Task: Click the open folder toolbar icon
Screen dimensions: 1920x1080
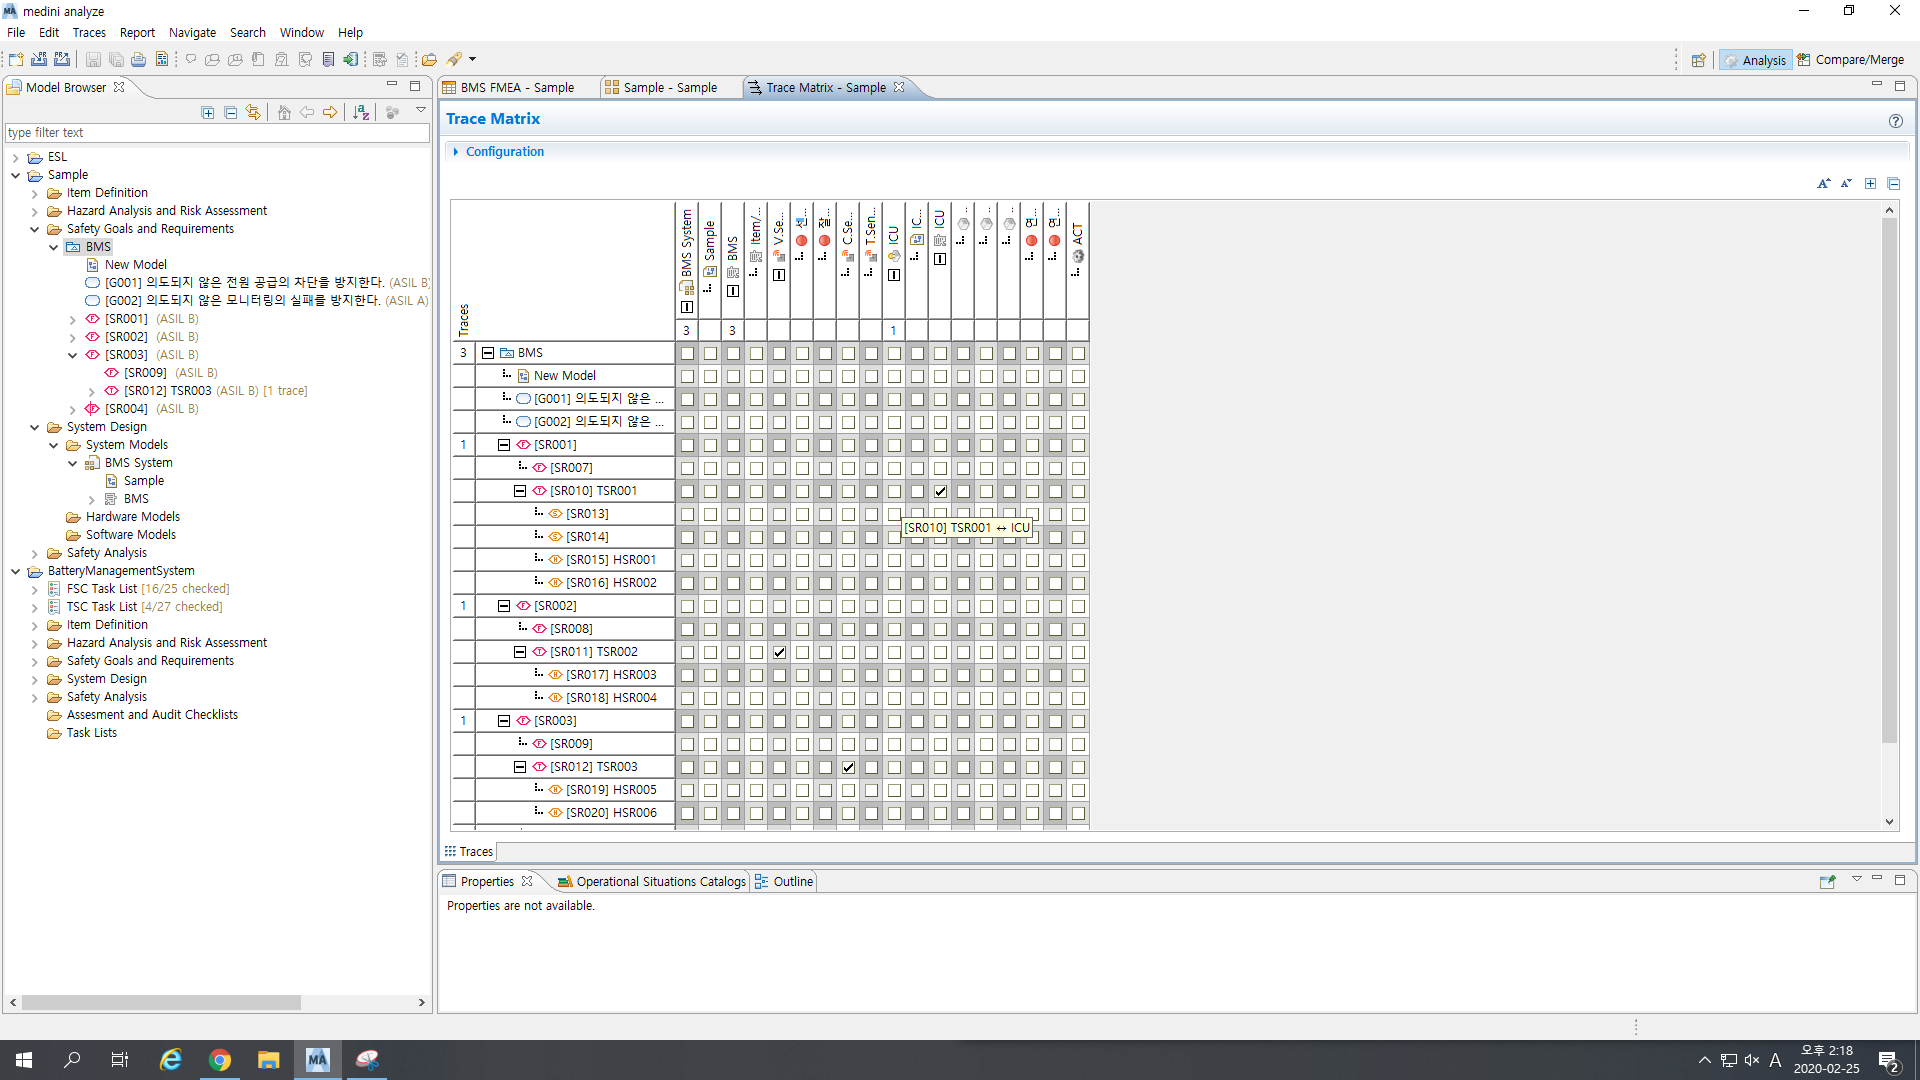Action: point(429,60)
